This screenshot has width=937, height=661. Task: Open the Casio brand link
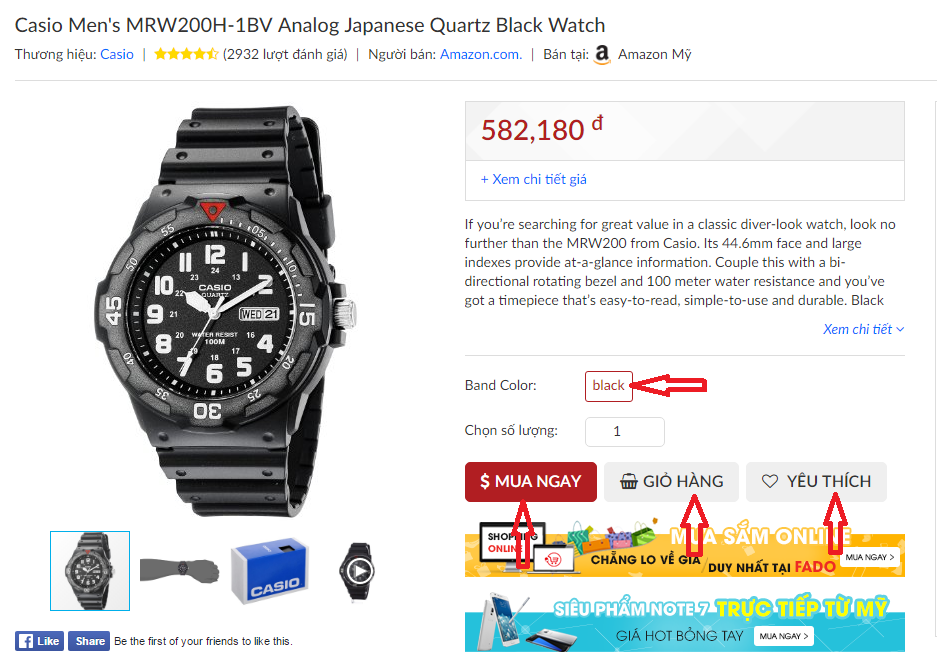coord(117,54)
